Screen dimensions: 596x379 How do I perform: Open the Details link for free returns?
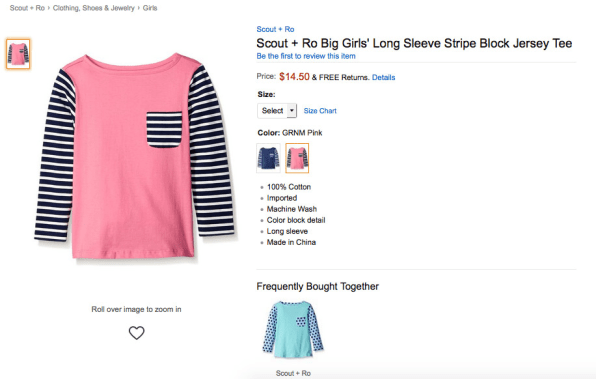(x=384, y=77)
